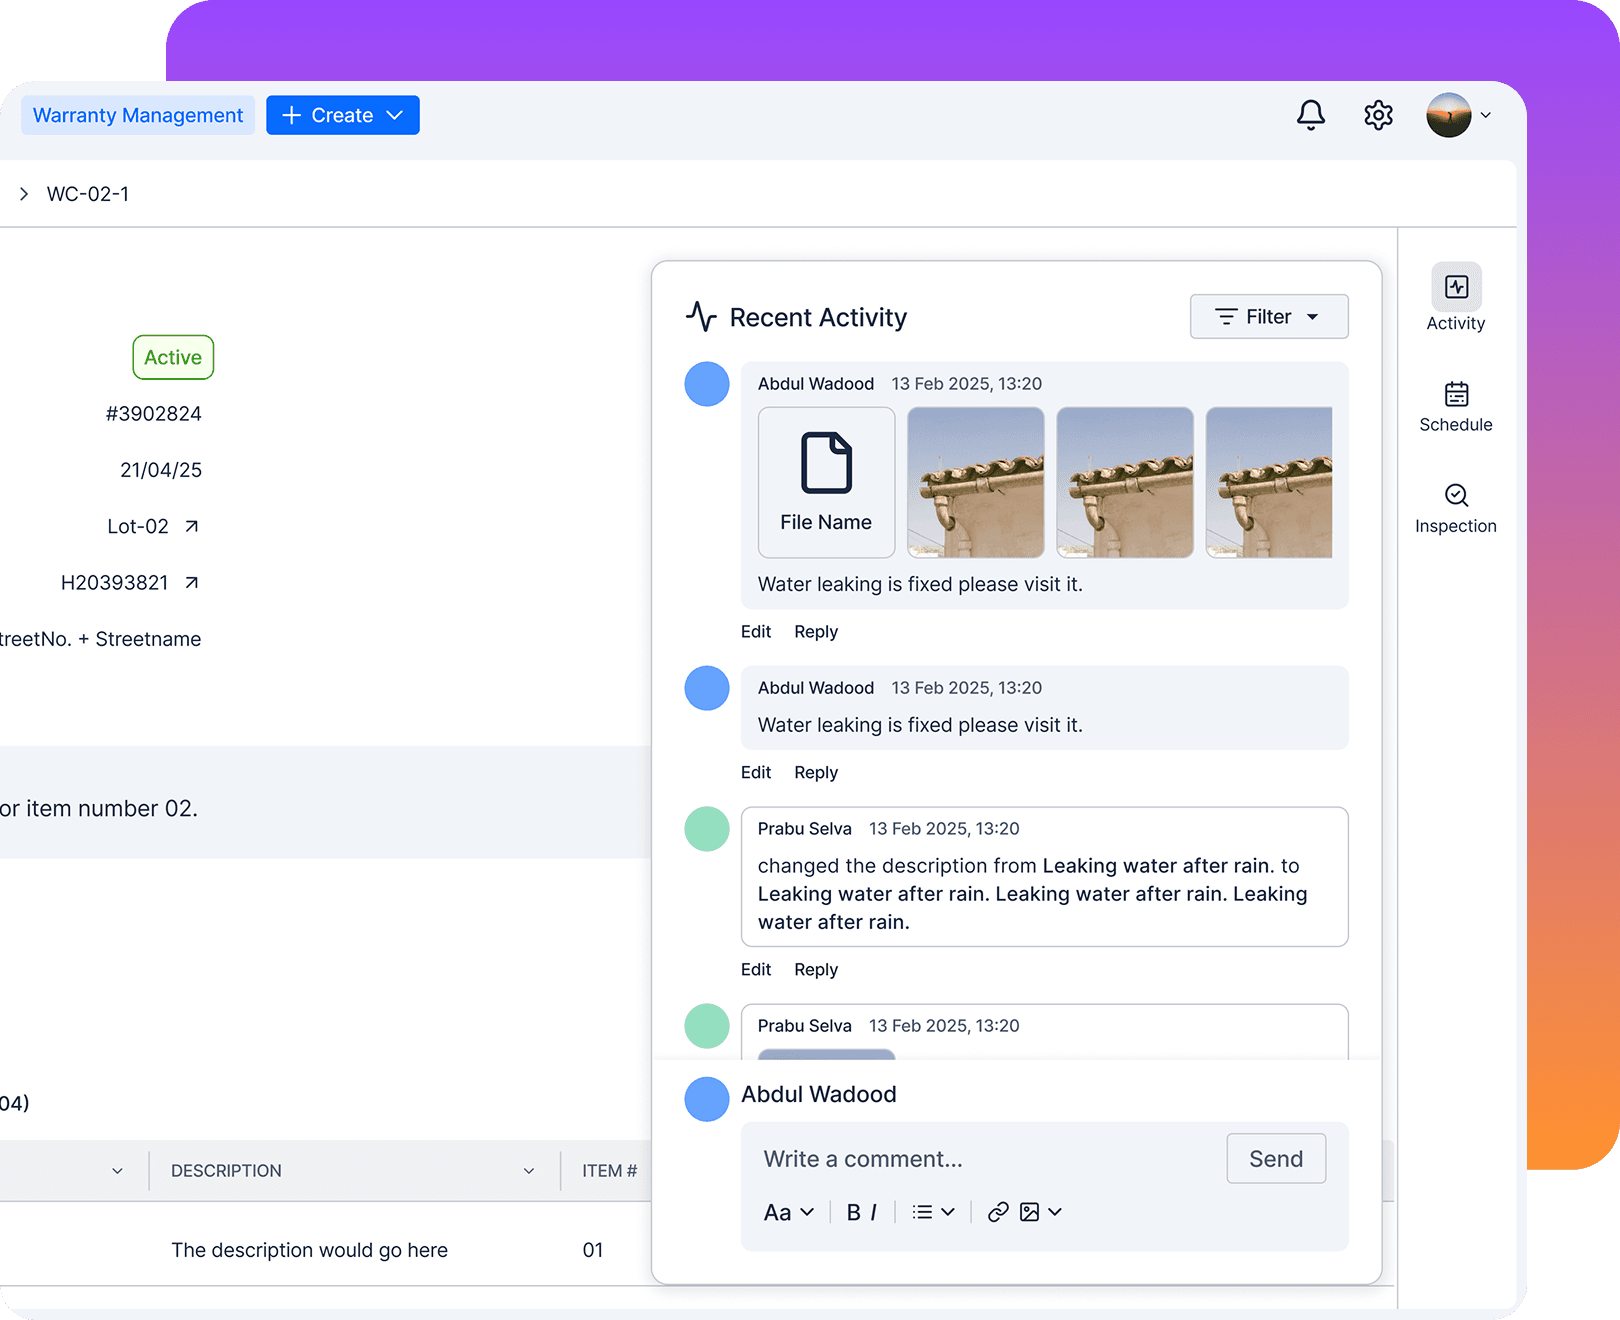Edit Abdul Wadood's first comment
This screenshot has width=1620, height=1320.
coord(756,631)
